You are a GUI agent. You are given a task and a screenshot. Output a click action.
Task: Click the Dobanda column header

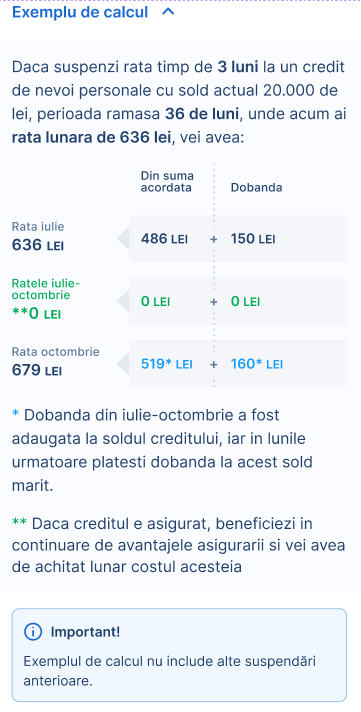click(x=257, y=188)
